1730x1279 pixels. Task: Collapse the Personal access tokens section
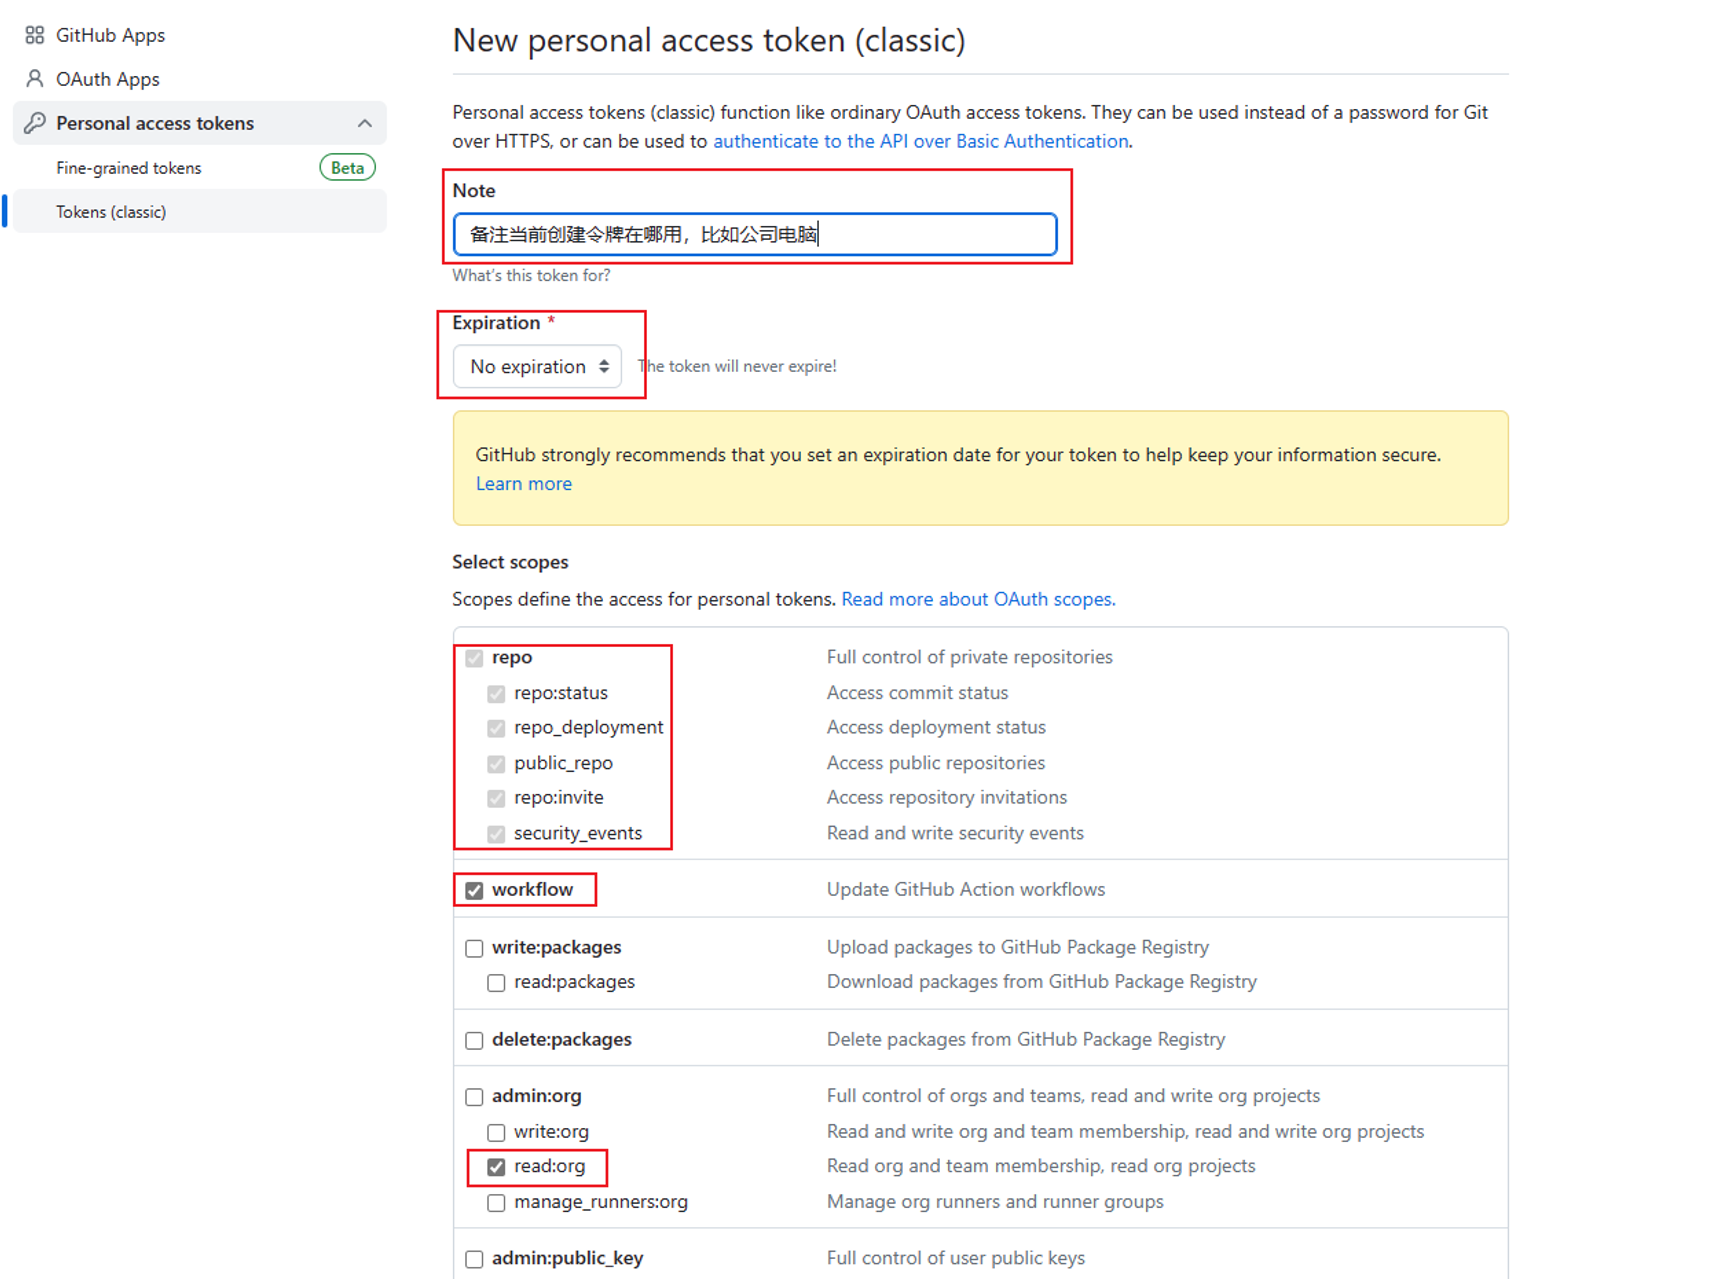[365, 123]
